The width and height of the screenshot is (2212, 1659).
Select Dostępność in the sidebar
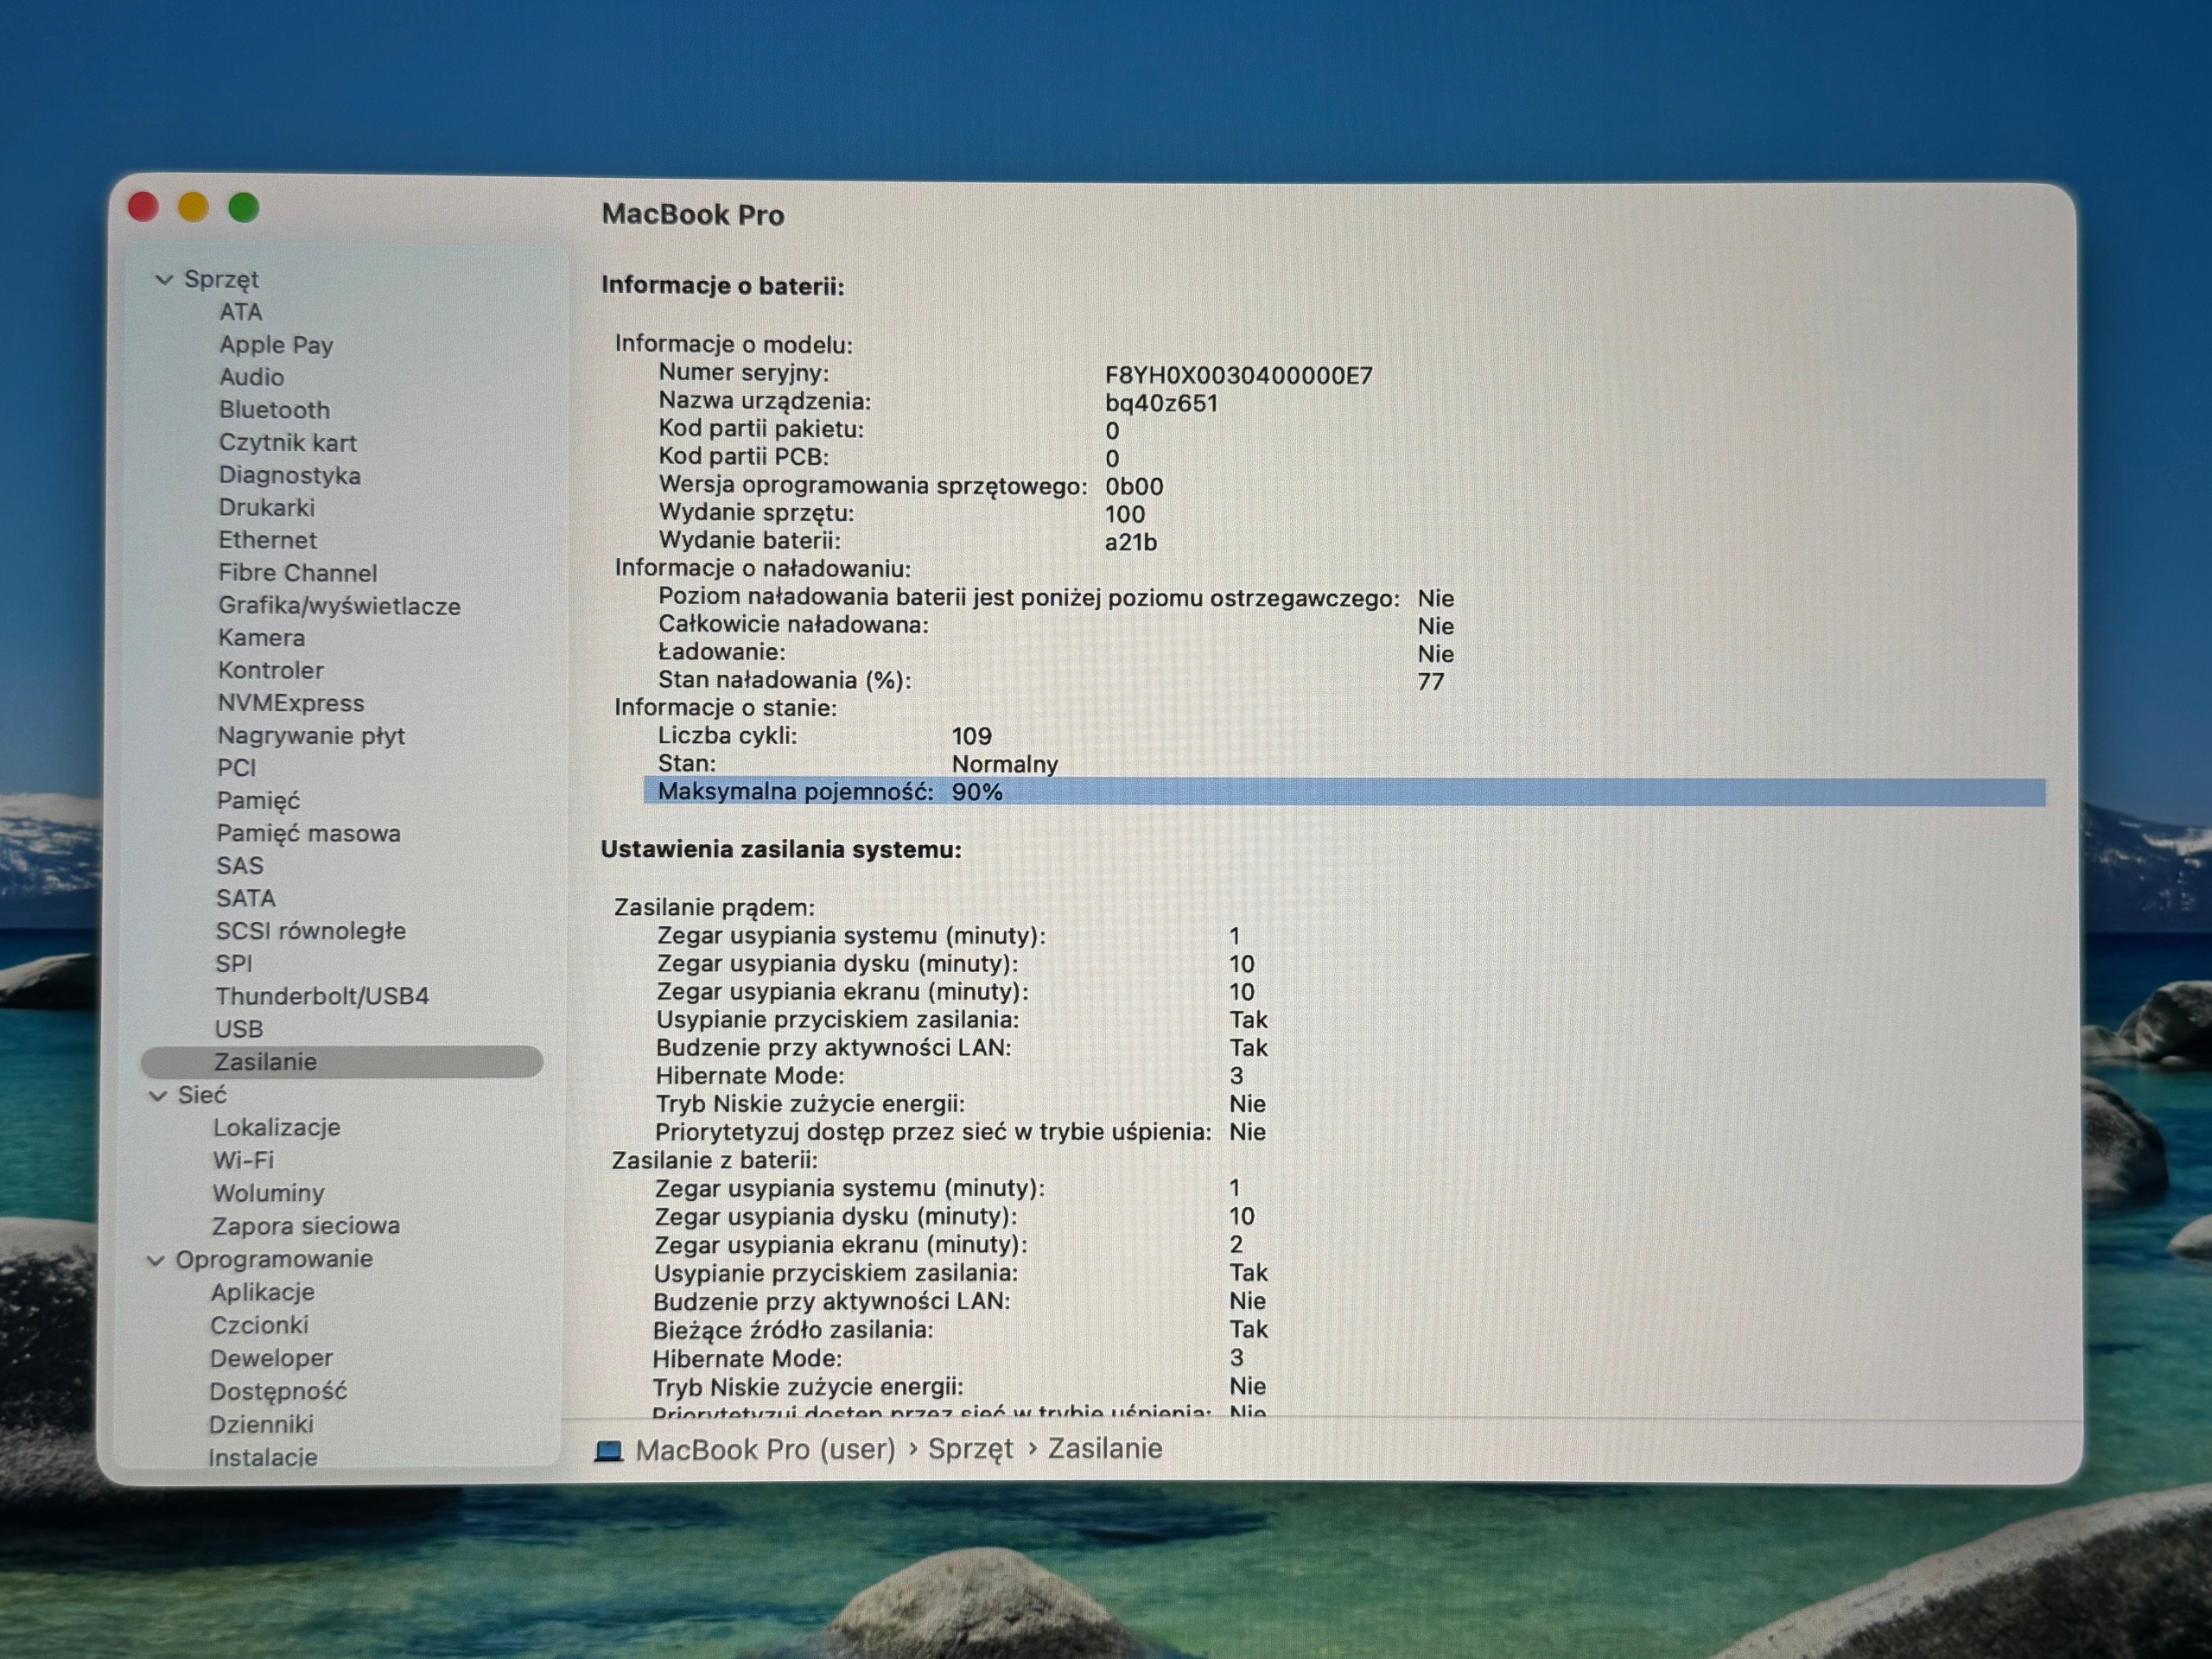(278, 1391)
